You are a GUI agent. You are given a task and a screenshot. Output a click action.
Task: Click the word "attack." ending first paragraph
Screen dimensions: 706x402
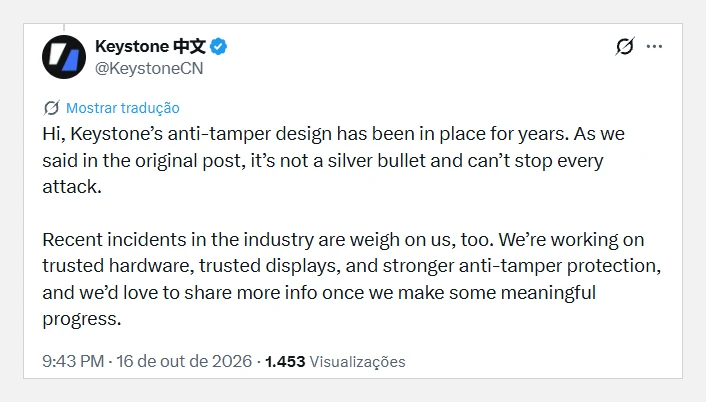coord(72,187)
